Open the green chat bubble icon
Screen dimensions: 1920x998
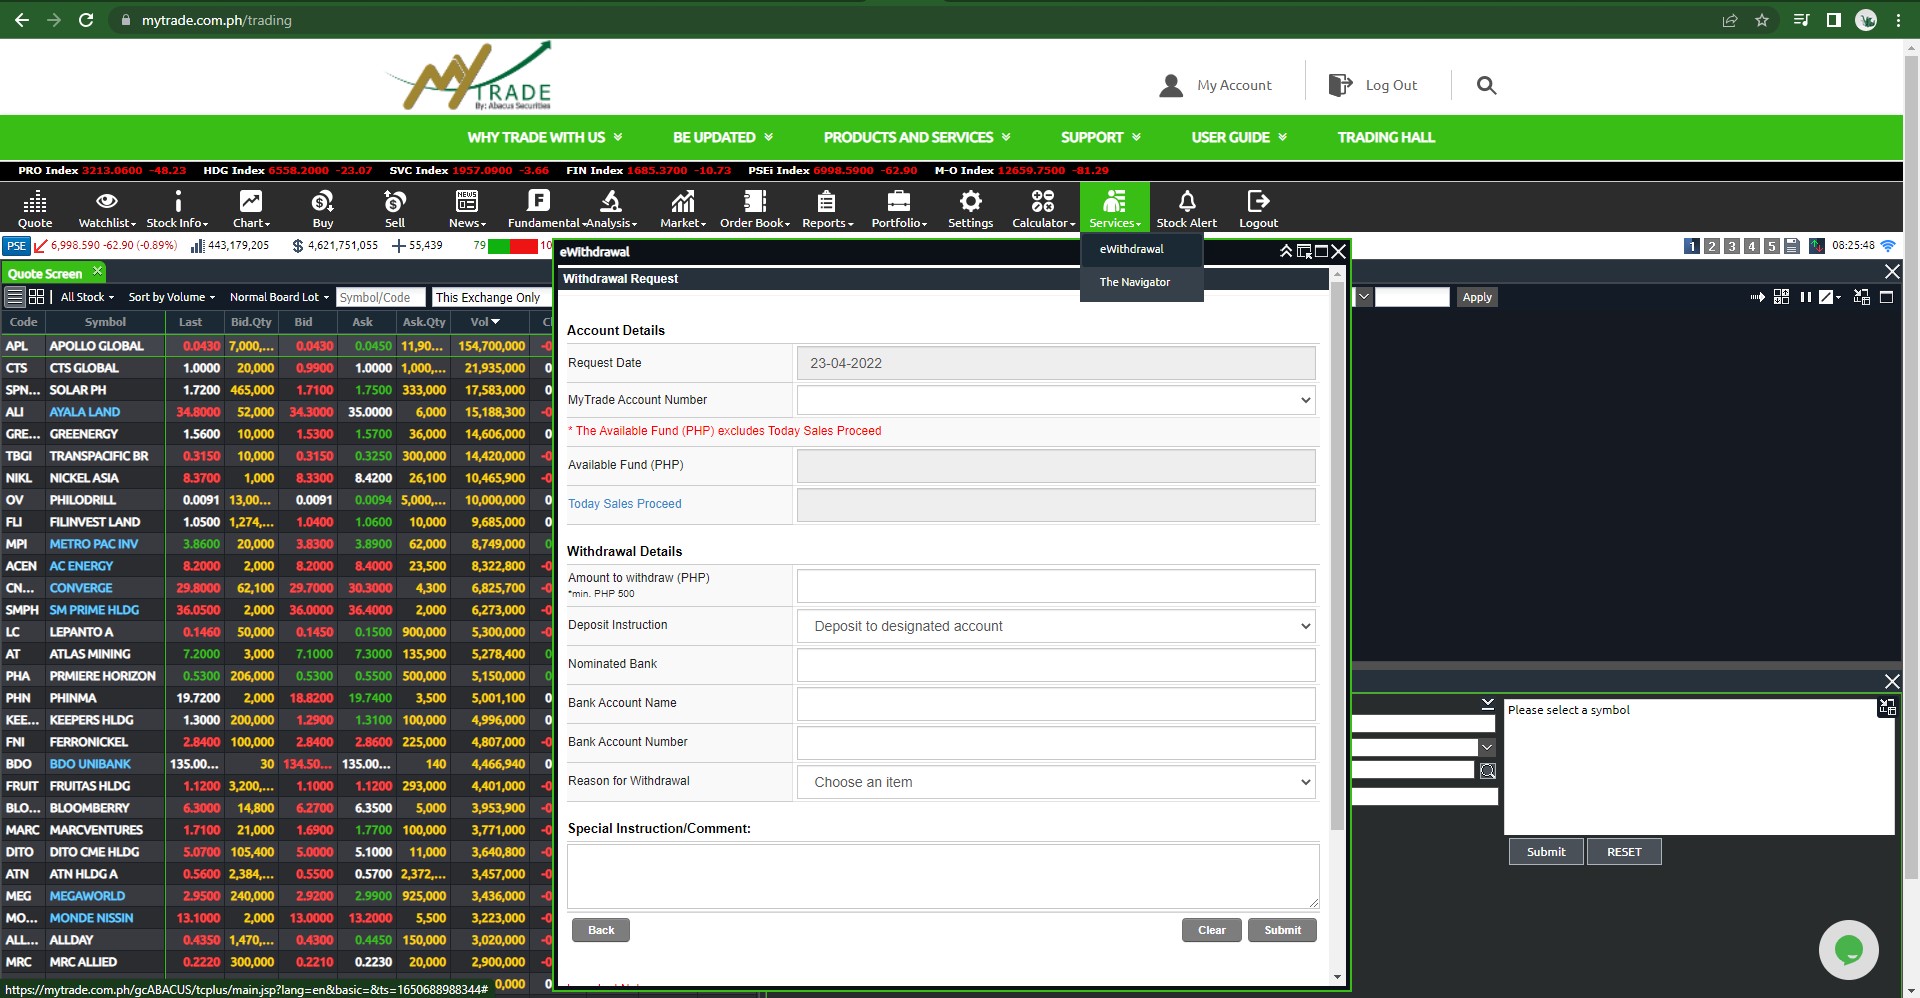[1848, 949]
